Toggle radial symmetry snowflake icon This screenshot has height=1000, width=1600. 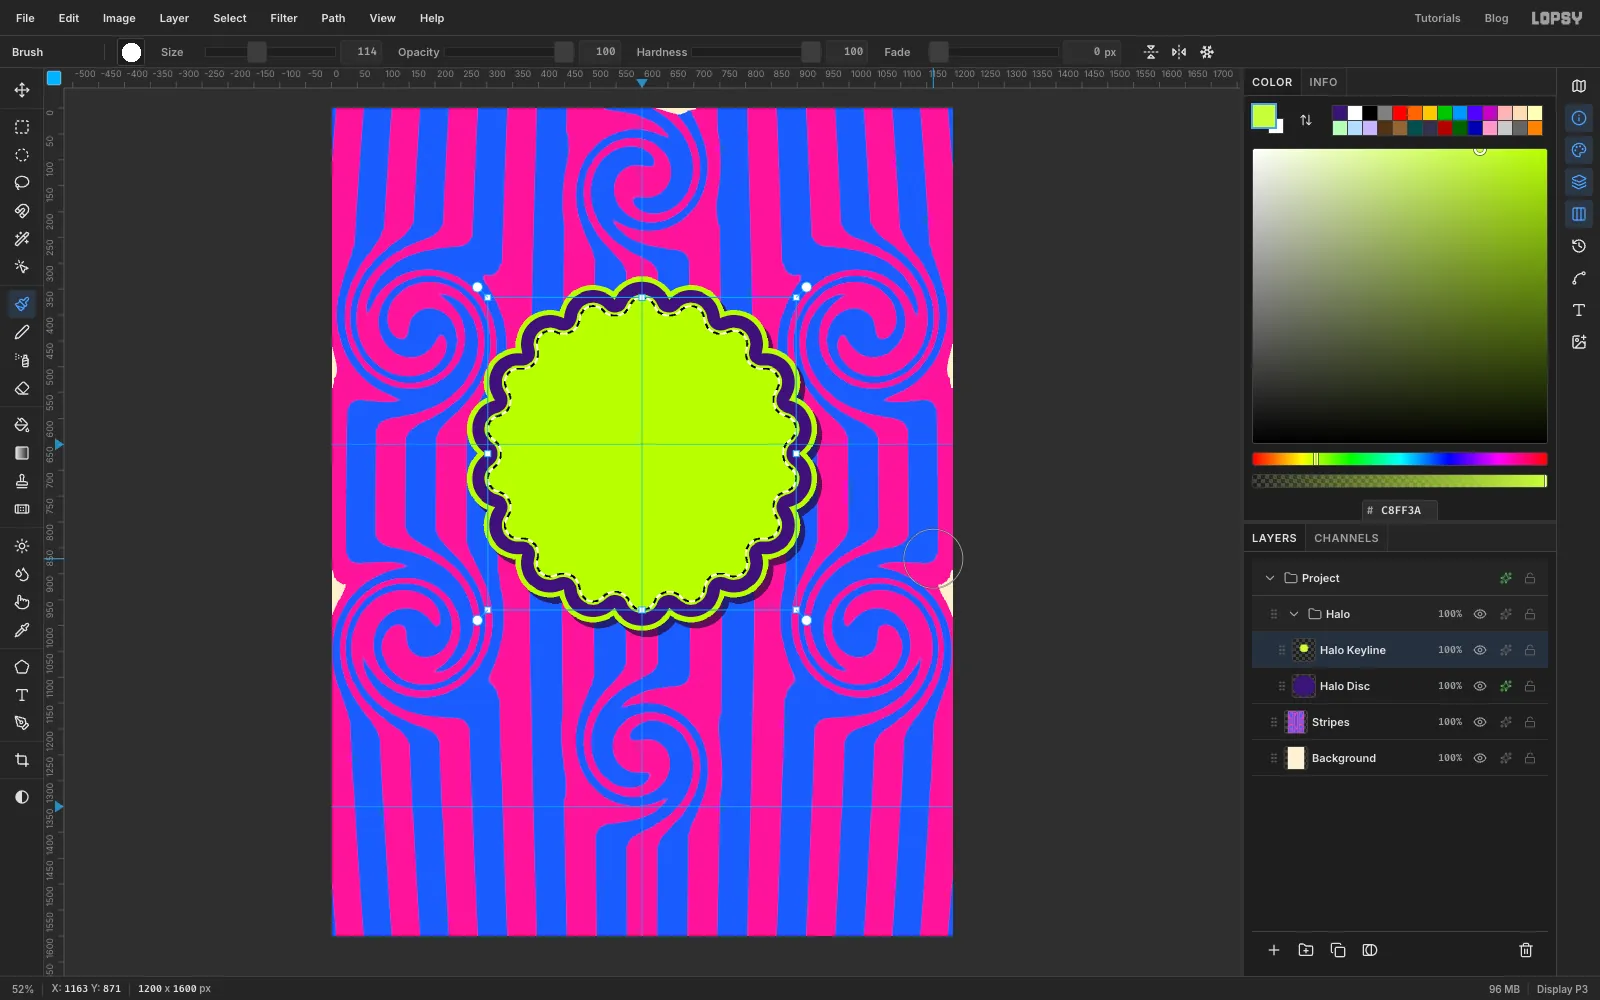(1207, 52)
